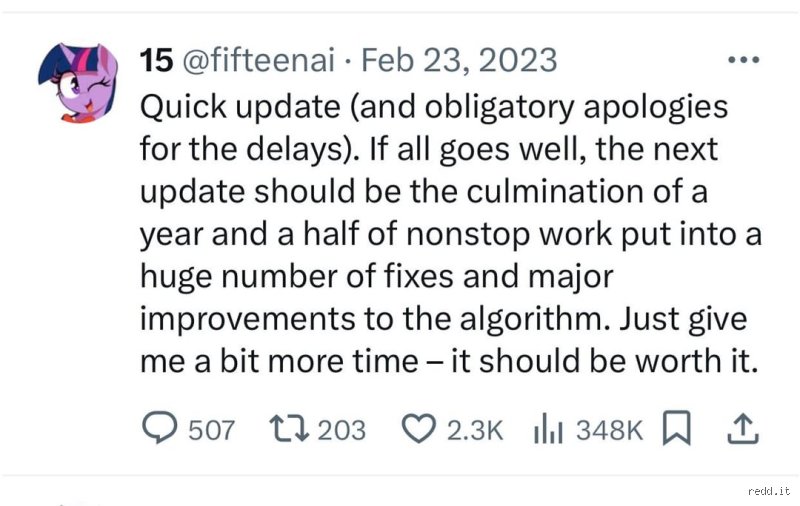Click the 2.3K likes count
Screen dimensions: 800x506
[x=475, y=430]
